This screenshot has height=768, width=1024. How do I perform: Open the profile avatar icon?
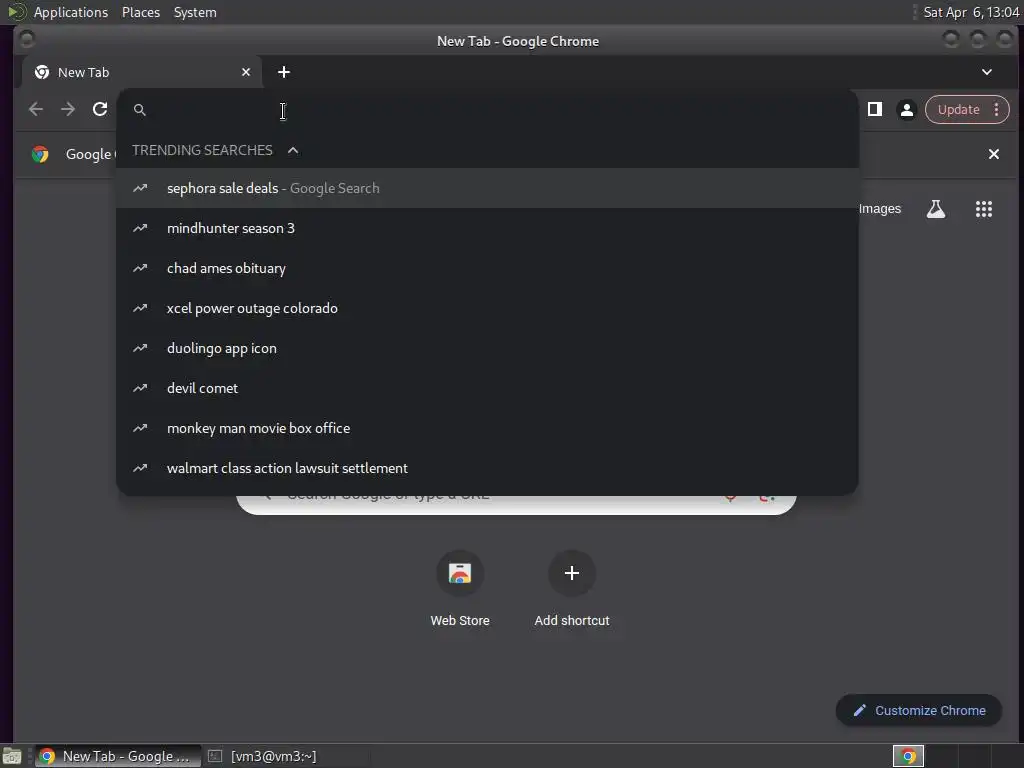[x=906, y=110]
